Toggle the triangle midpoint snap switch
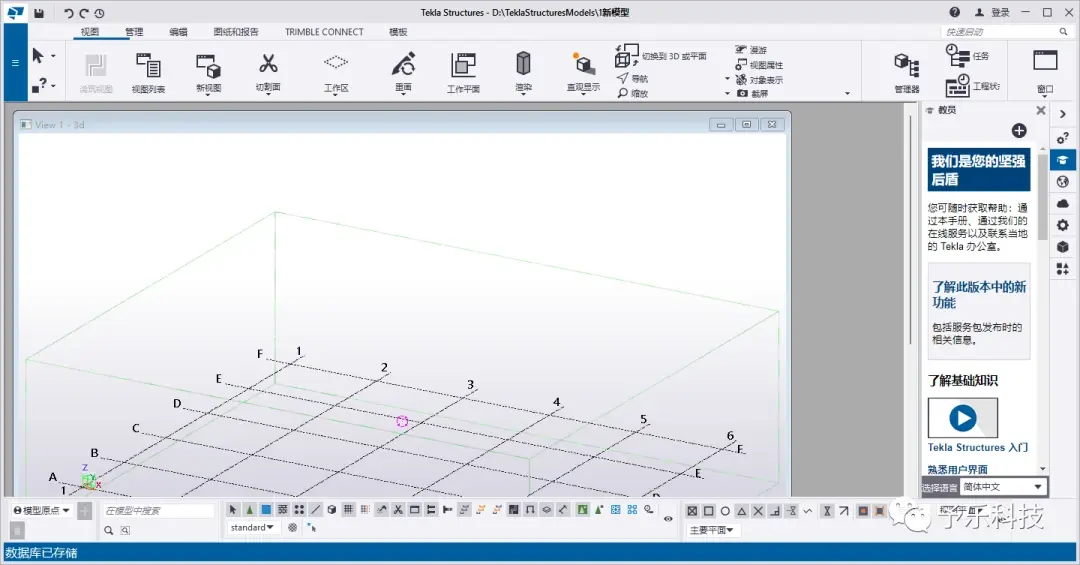 click(742, 511)
